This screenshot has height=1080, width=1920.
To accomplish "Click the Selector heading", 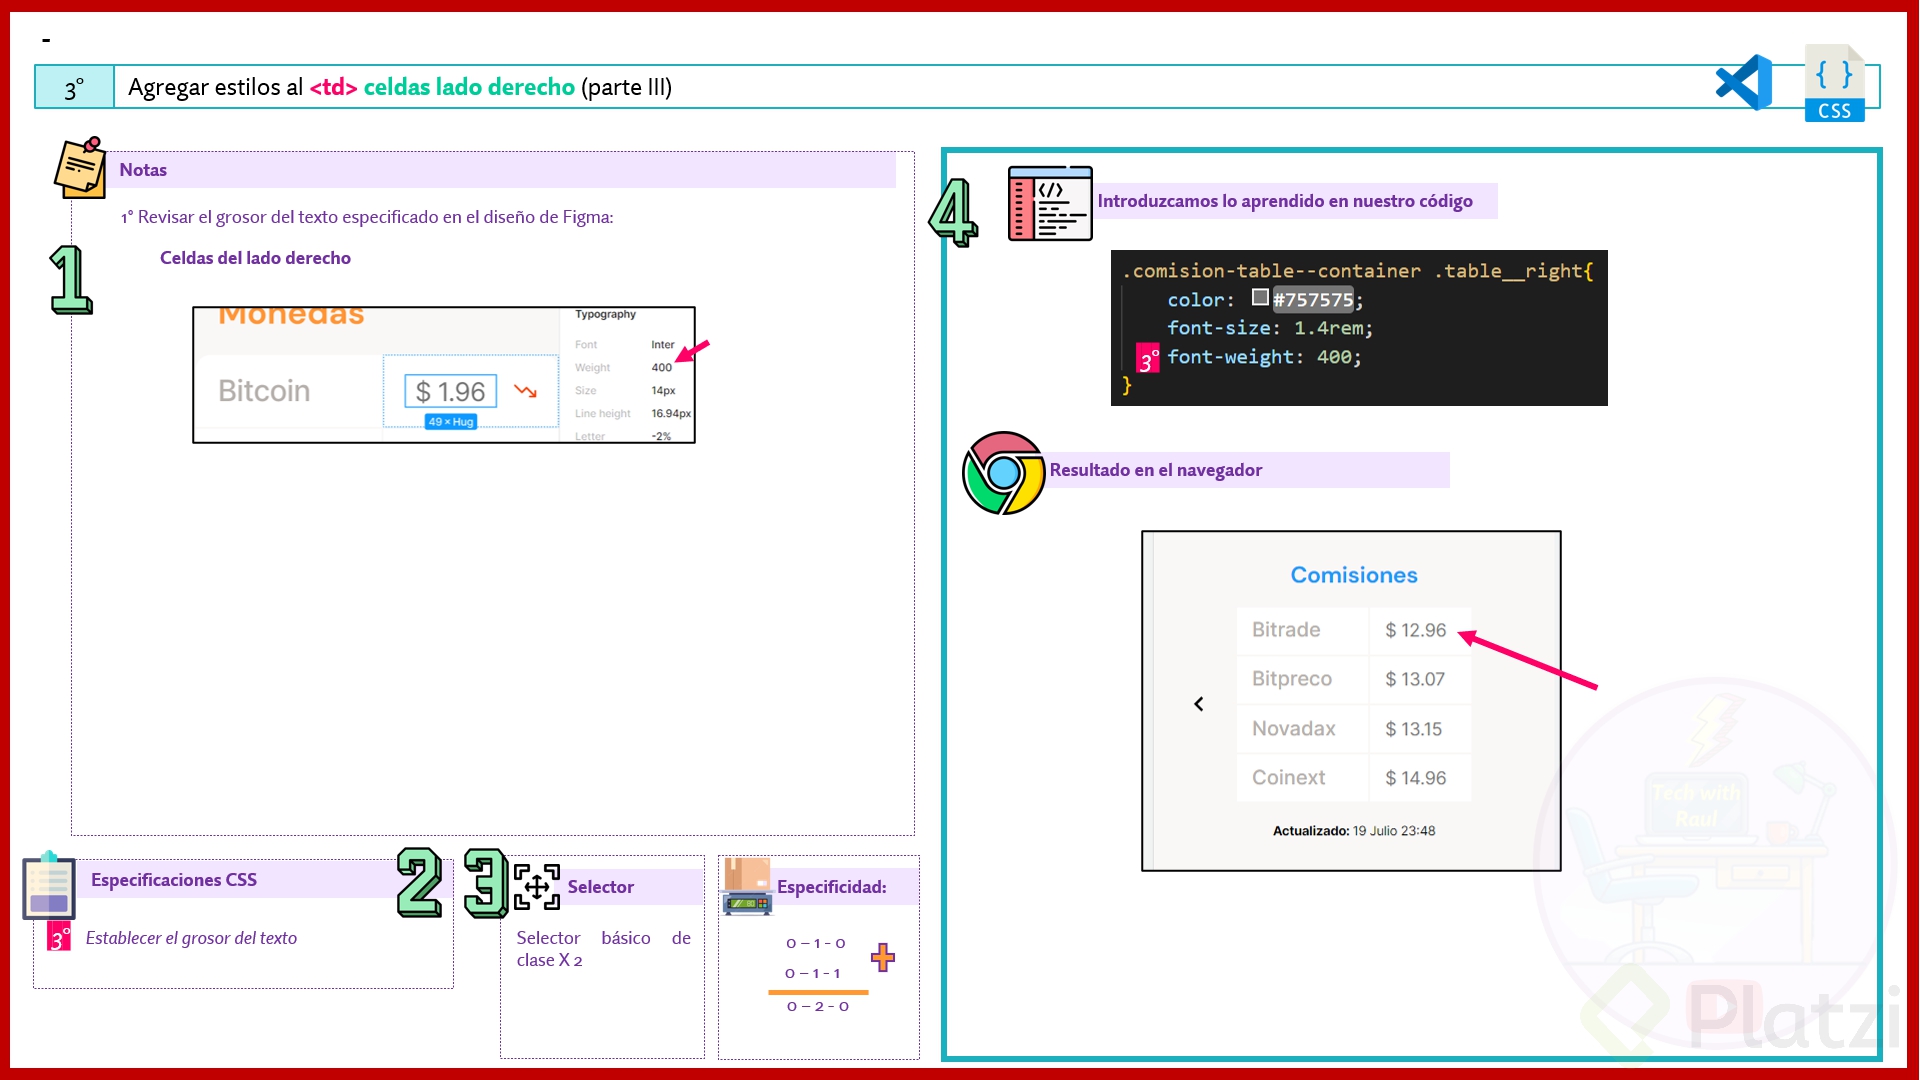I will tap(601, 887).
